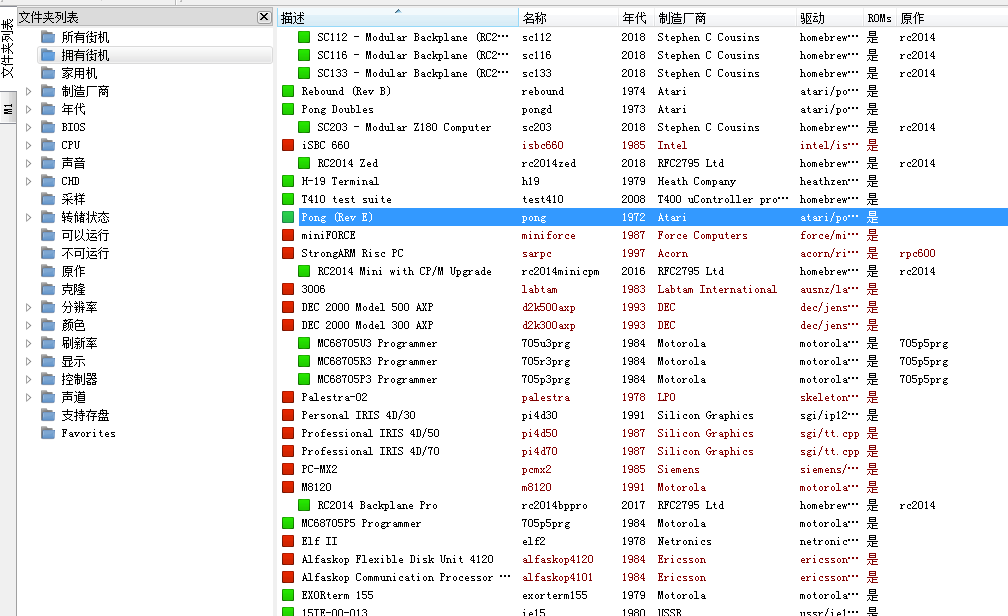This screenshot has height=616, width=1008.
Task: Click the green status icon for EXORterm 155
Action: pos(288,595)
